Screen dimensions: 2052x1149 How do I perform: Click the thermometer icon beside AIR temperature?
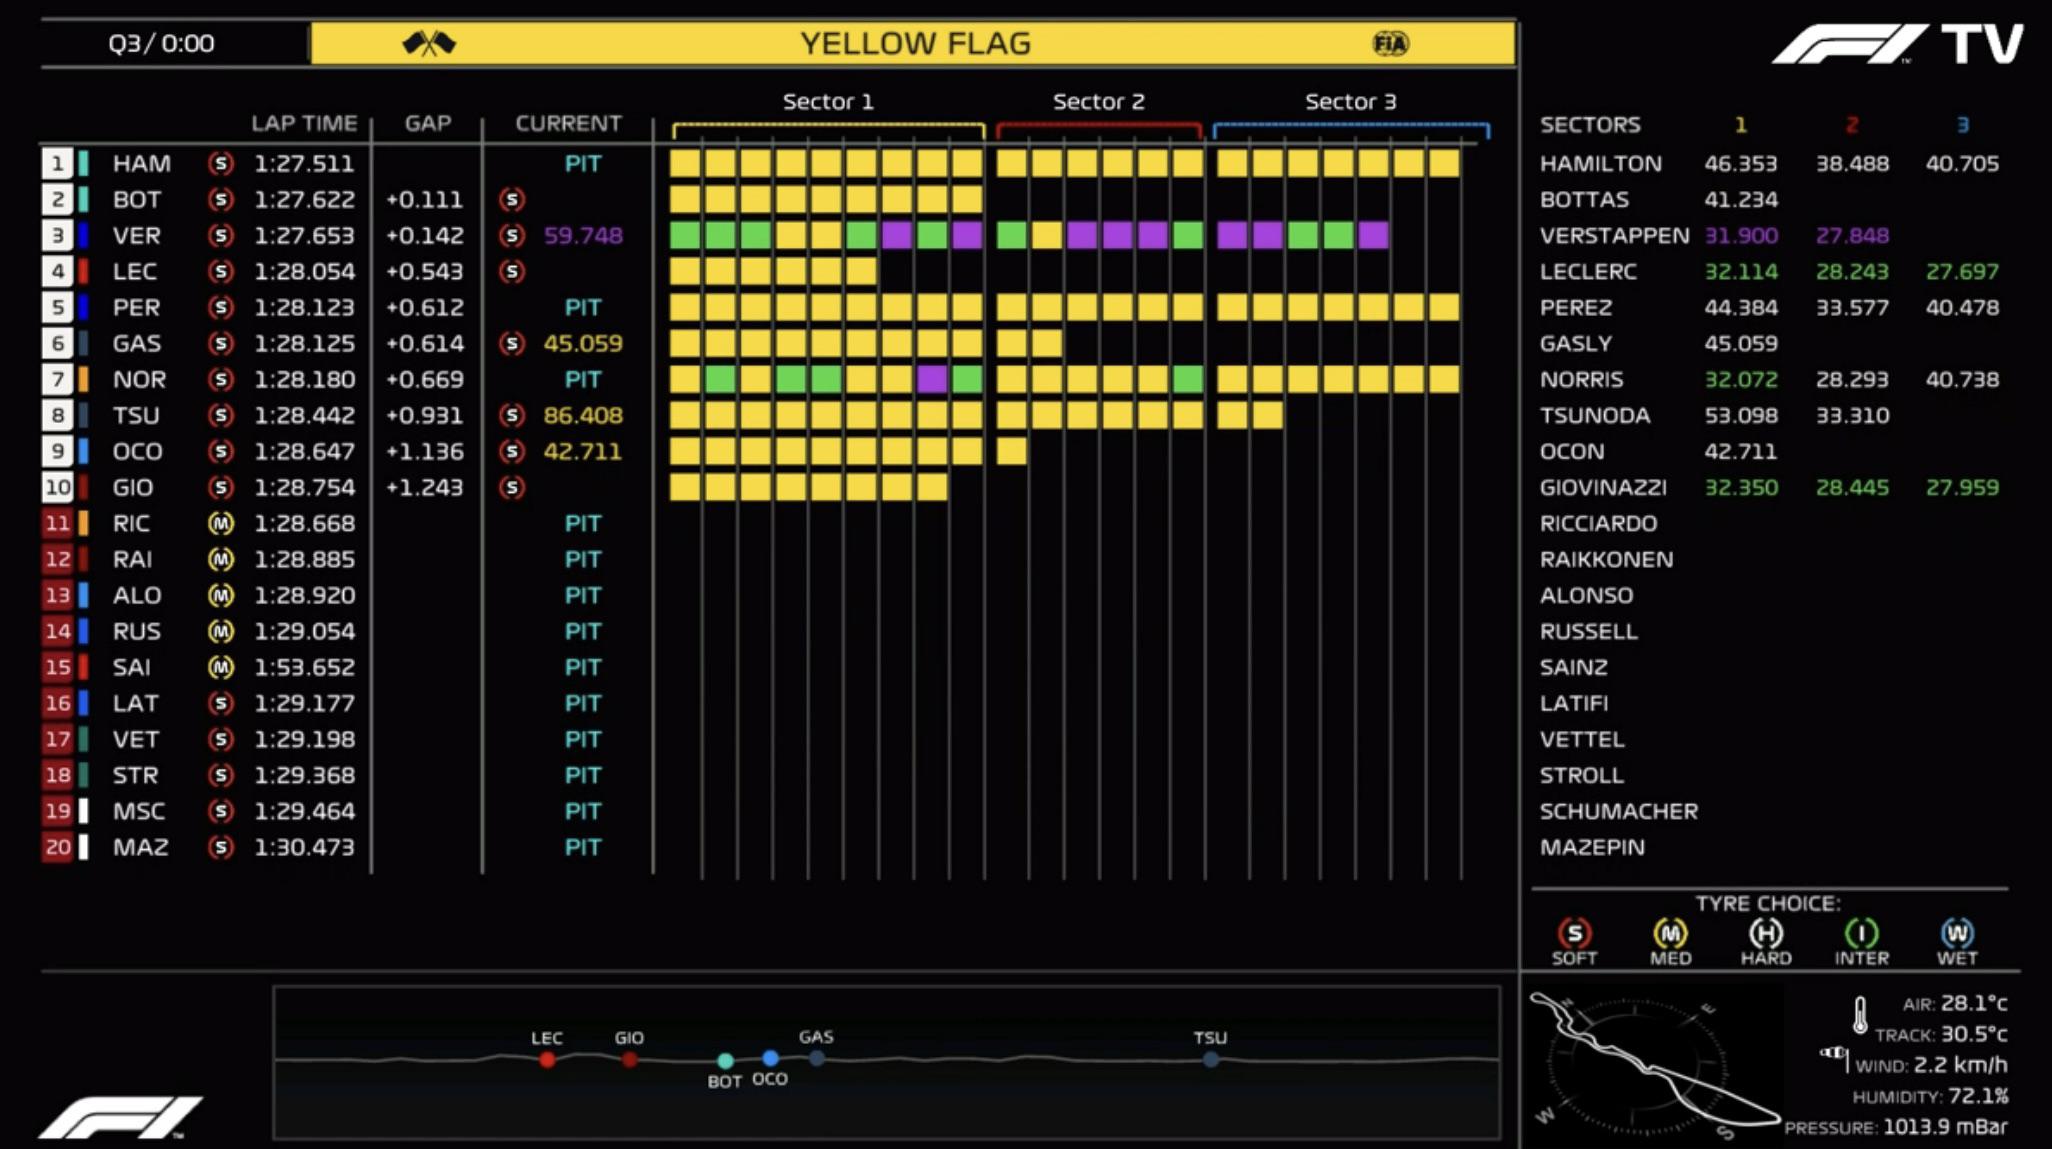(1860, 1015)
